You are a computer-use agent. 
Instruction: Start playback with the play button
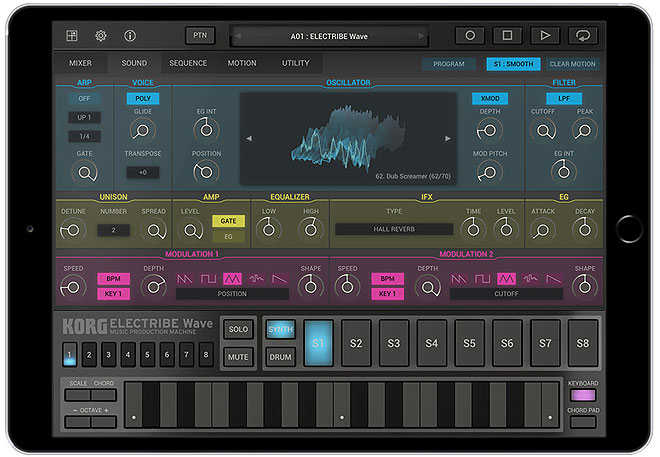[544, 36]
